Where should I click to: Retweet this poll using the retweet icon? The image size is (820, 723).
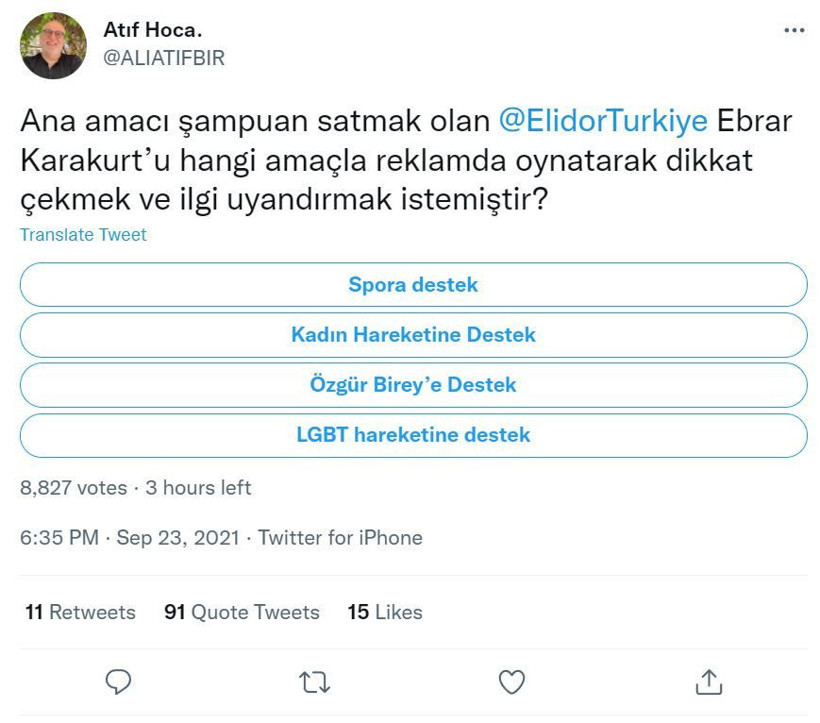point(315,682)
